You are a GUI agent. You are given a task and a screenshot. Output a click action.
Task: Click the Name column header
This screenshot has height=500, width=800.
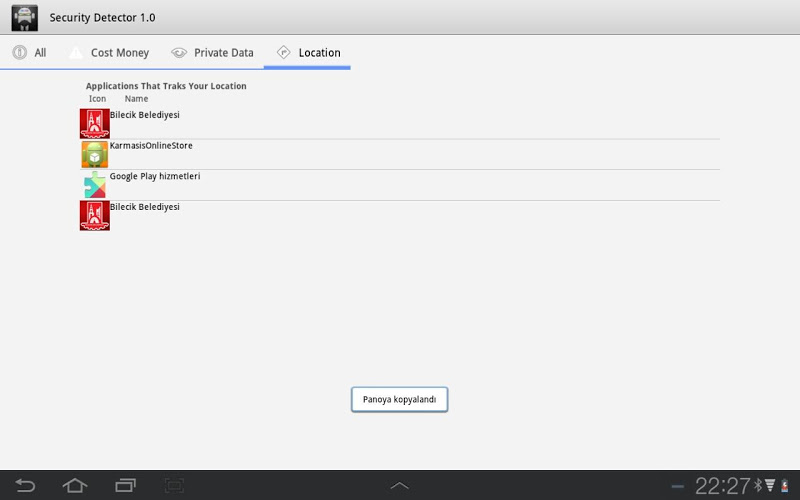[x=136, y=98]
